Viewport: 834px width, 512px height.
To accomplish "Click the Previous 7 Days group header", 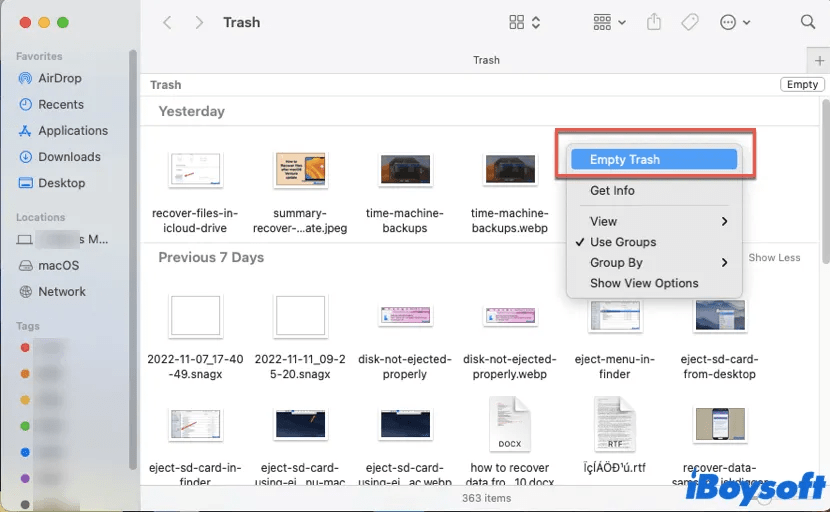I will click(211, 257).
